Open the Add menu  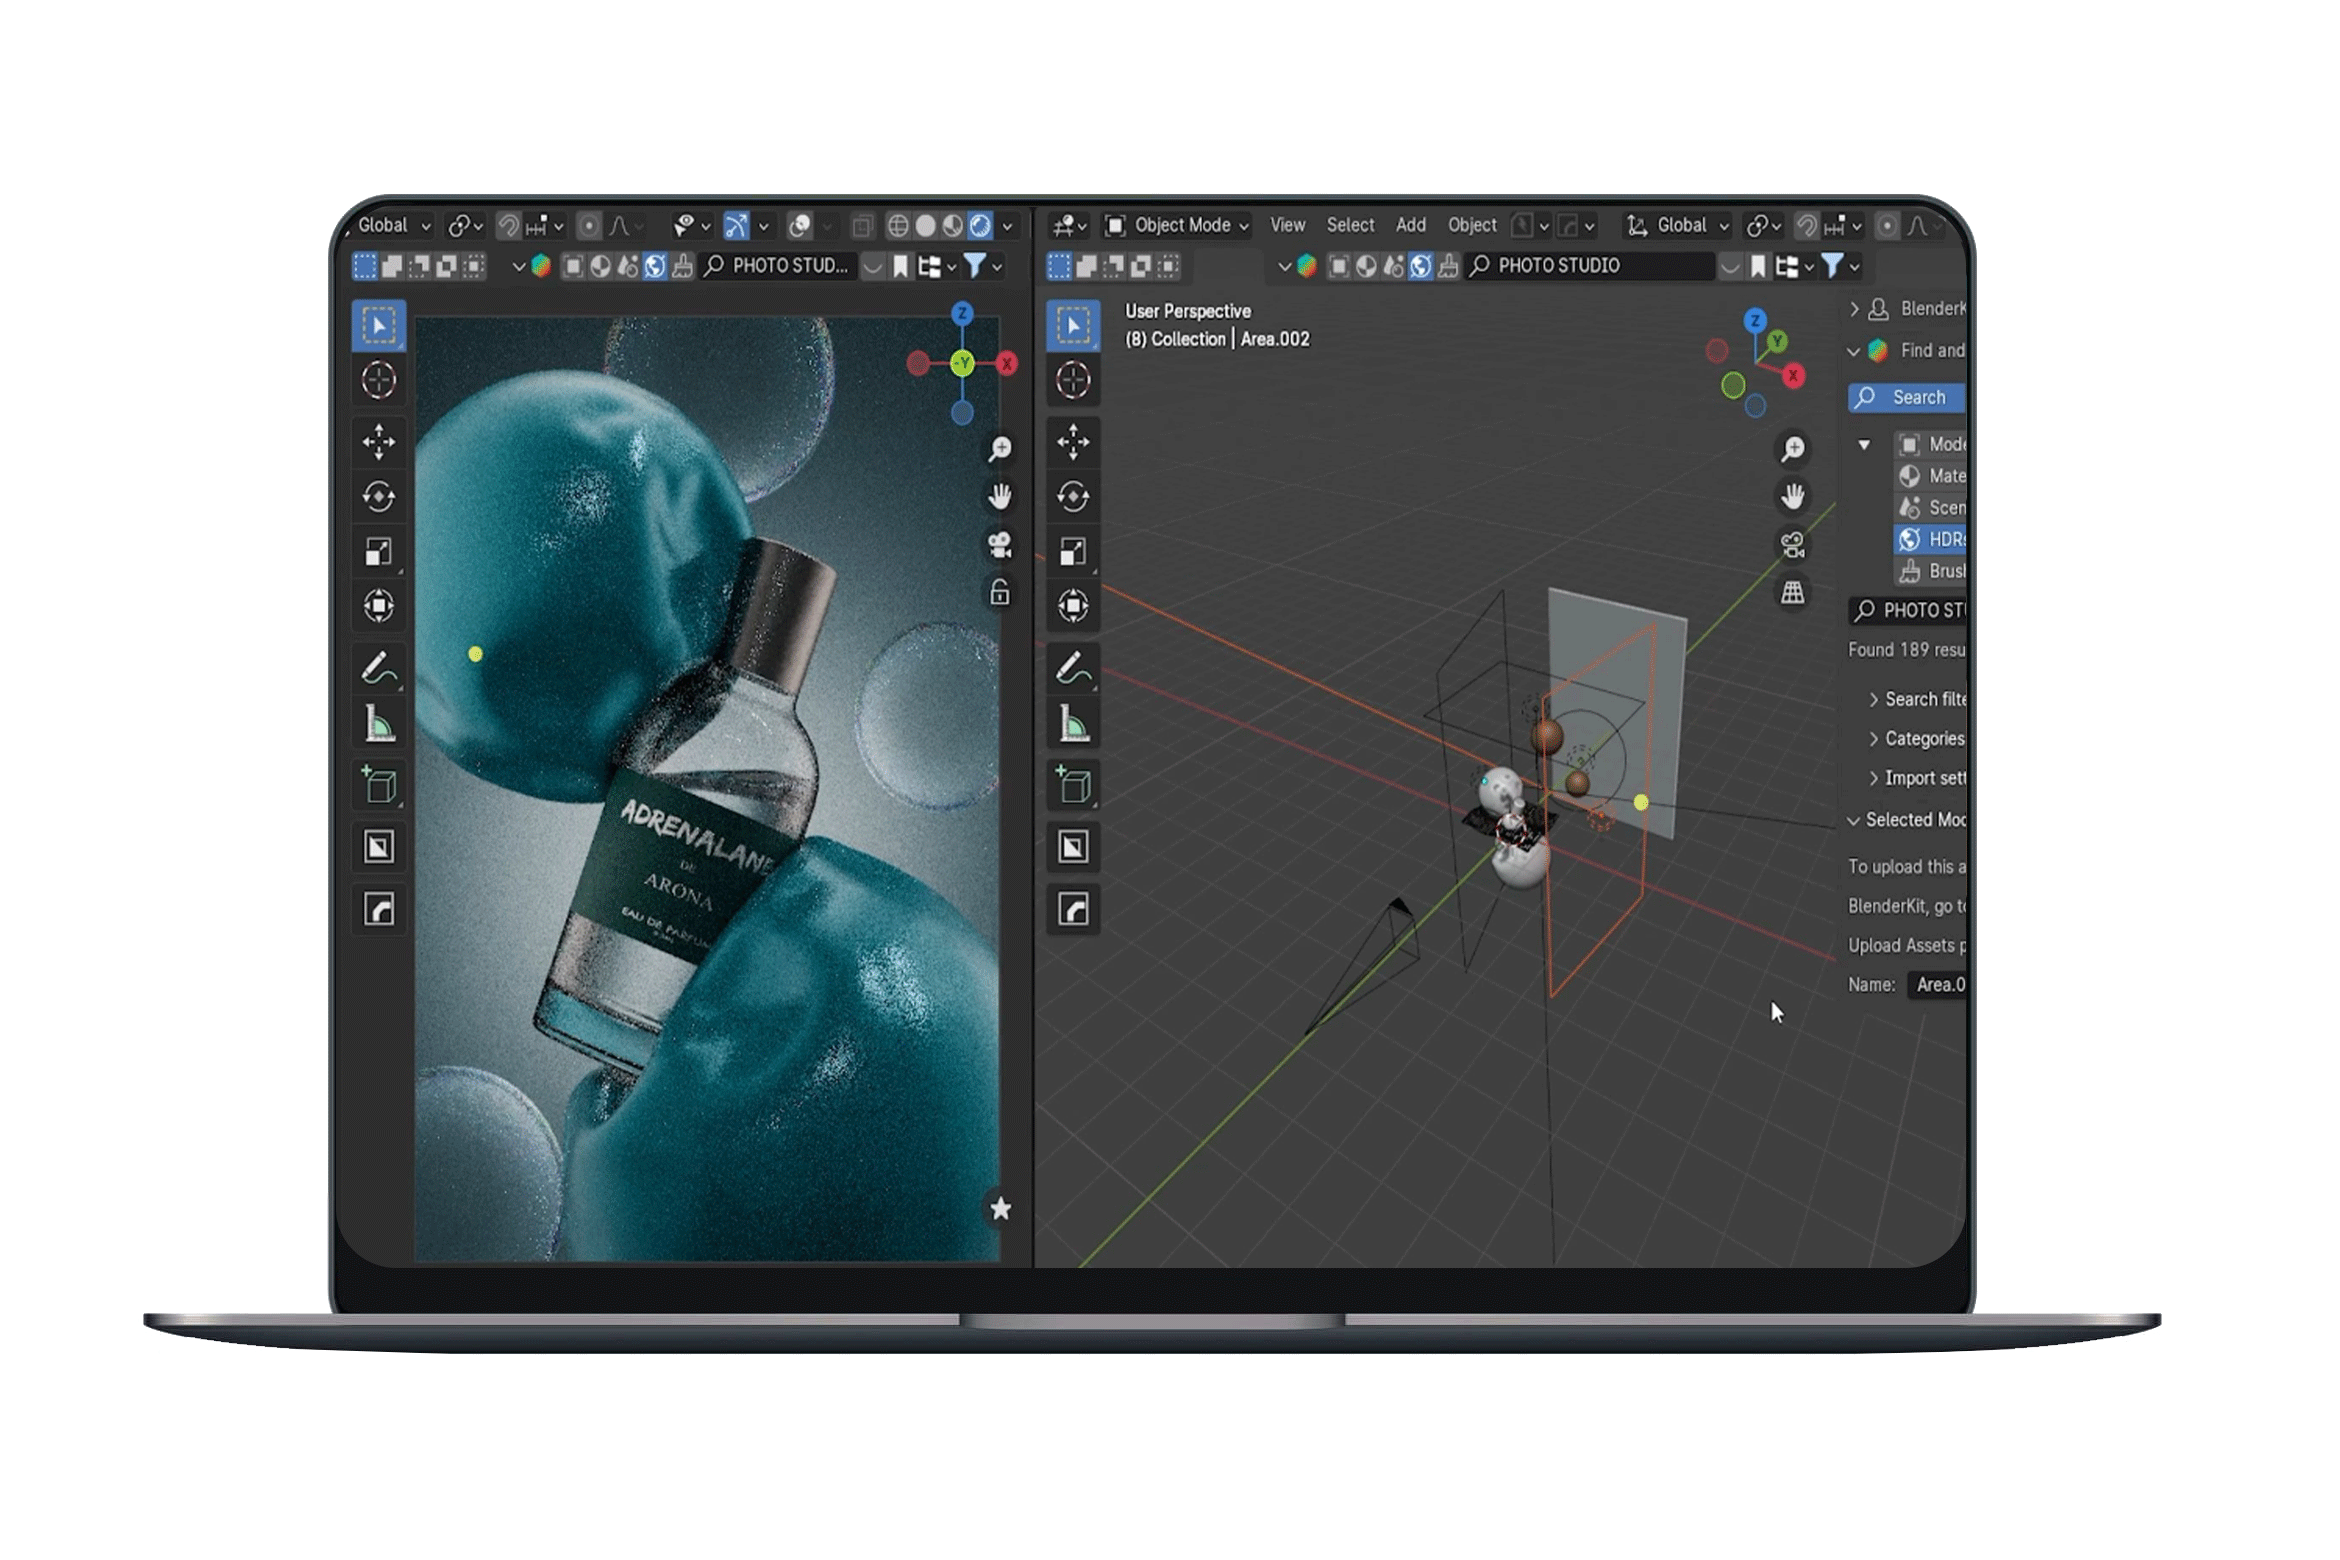pyautogui.click(x=1410, y=226)
